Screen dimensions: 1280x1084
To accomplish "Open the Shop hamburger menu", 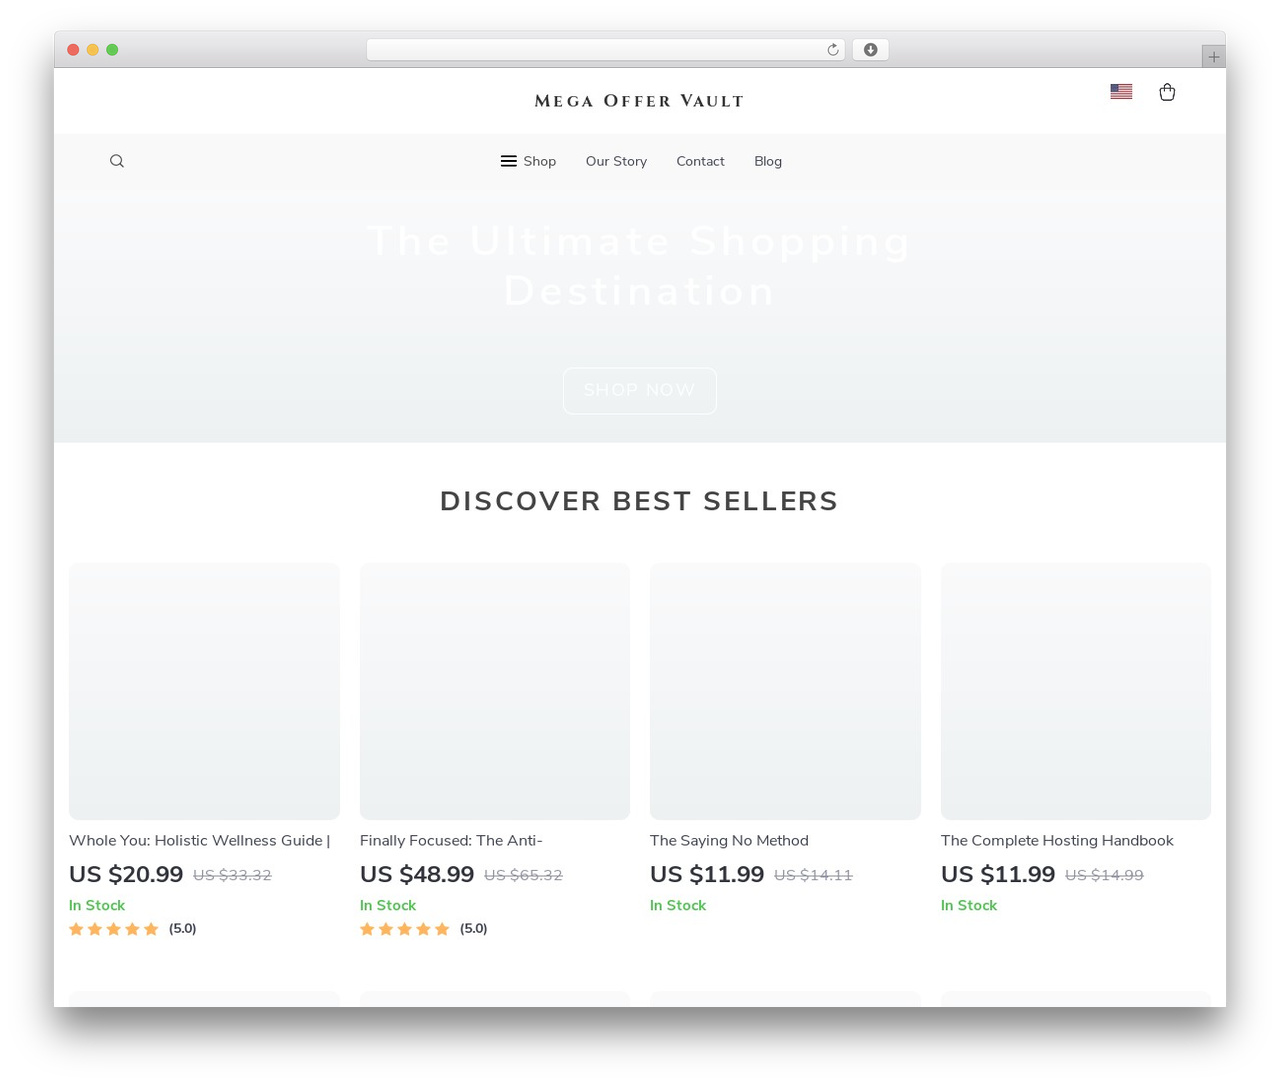I will pyautogui.click(x=528, y=161).
